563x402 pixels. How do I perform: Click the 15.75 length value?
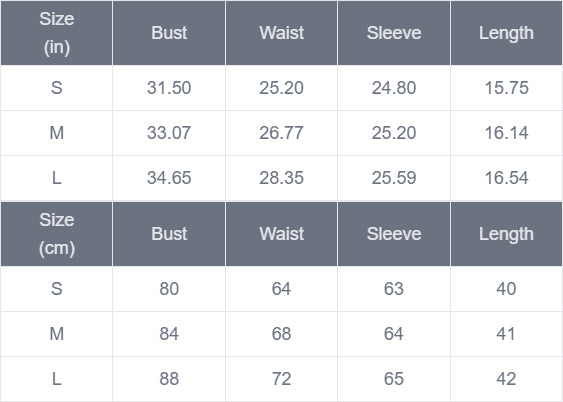coord(506,88)
